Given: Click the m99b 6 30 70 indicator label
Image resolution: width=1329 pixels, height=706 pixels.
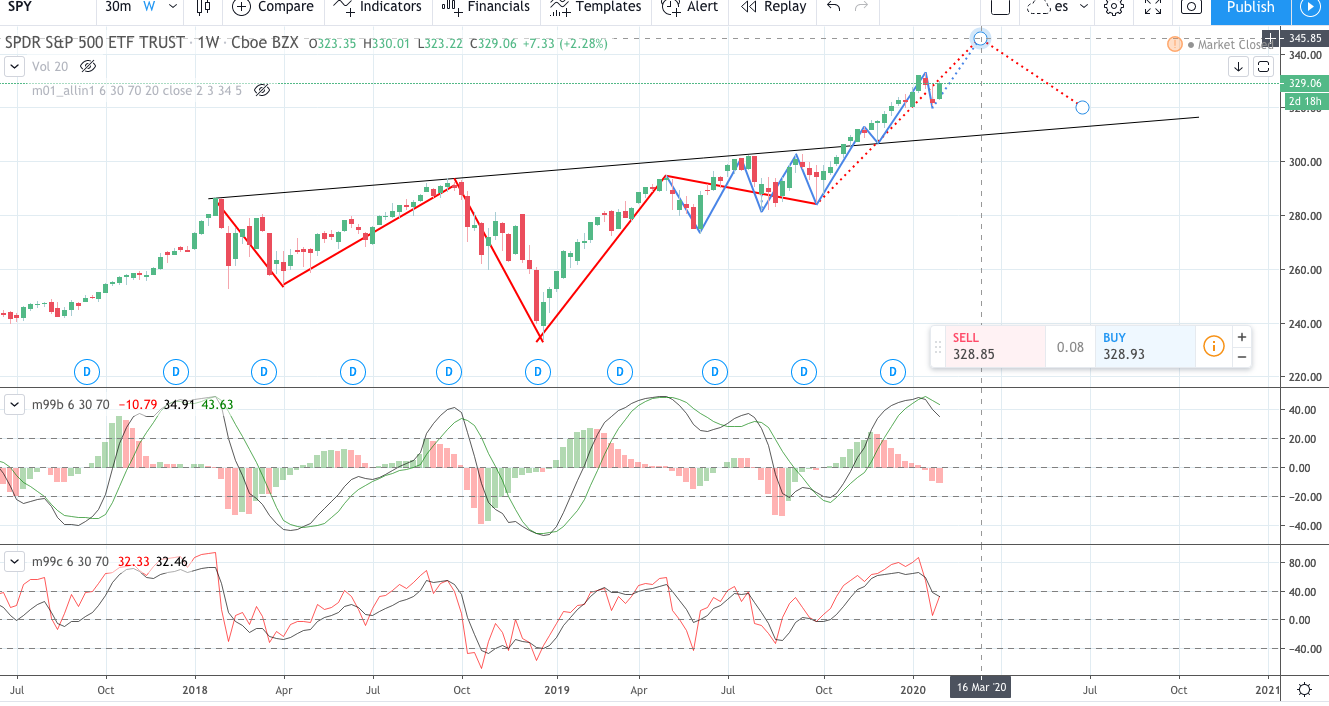Looking at the screenshot, I should click(70, 404).
